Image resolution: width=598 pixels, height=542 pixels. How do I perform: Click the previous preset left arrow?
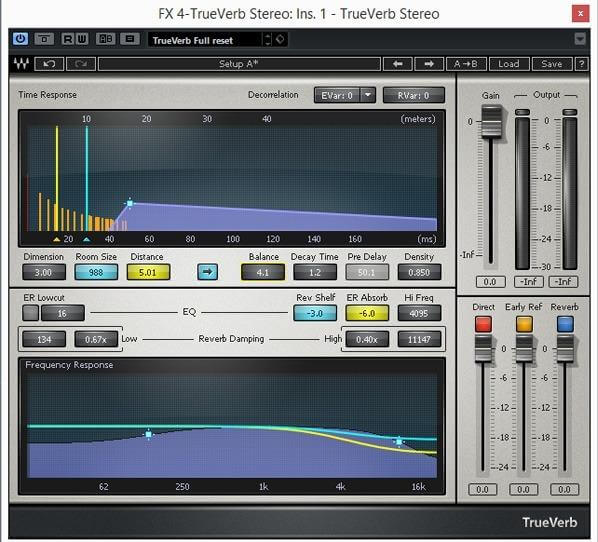[x=397, y=64]
